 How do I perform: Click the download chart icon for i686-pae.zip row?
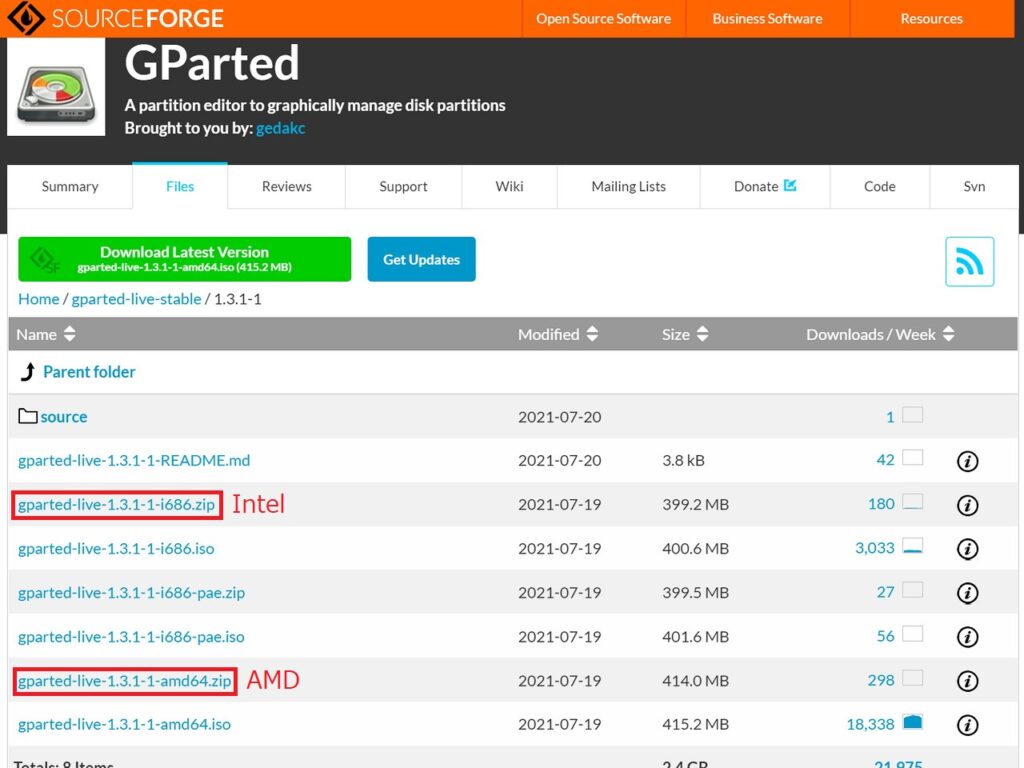click(x=912, y=590)
